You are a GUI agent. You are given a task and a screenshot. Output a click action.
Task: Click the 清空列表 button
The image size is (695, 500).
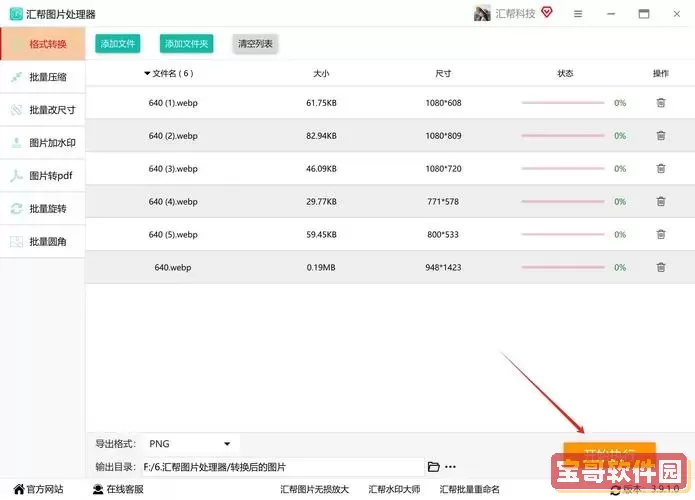coord(255,44)
